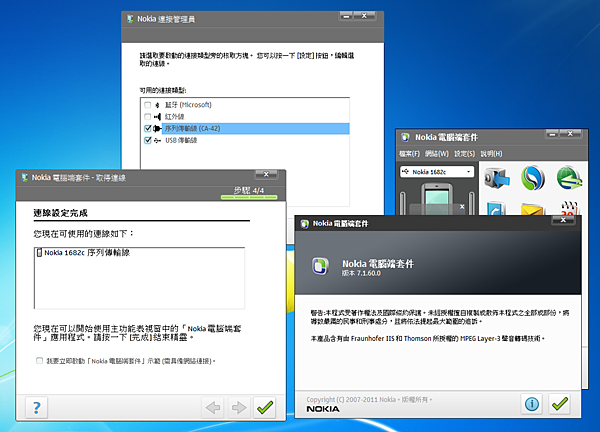Open the 網路(W) menu

(x=437, y=153)
